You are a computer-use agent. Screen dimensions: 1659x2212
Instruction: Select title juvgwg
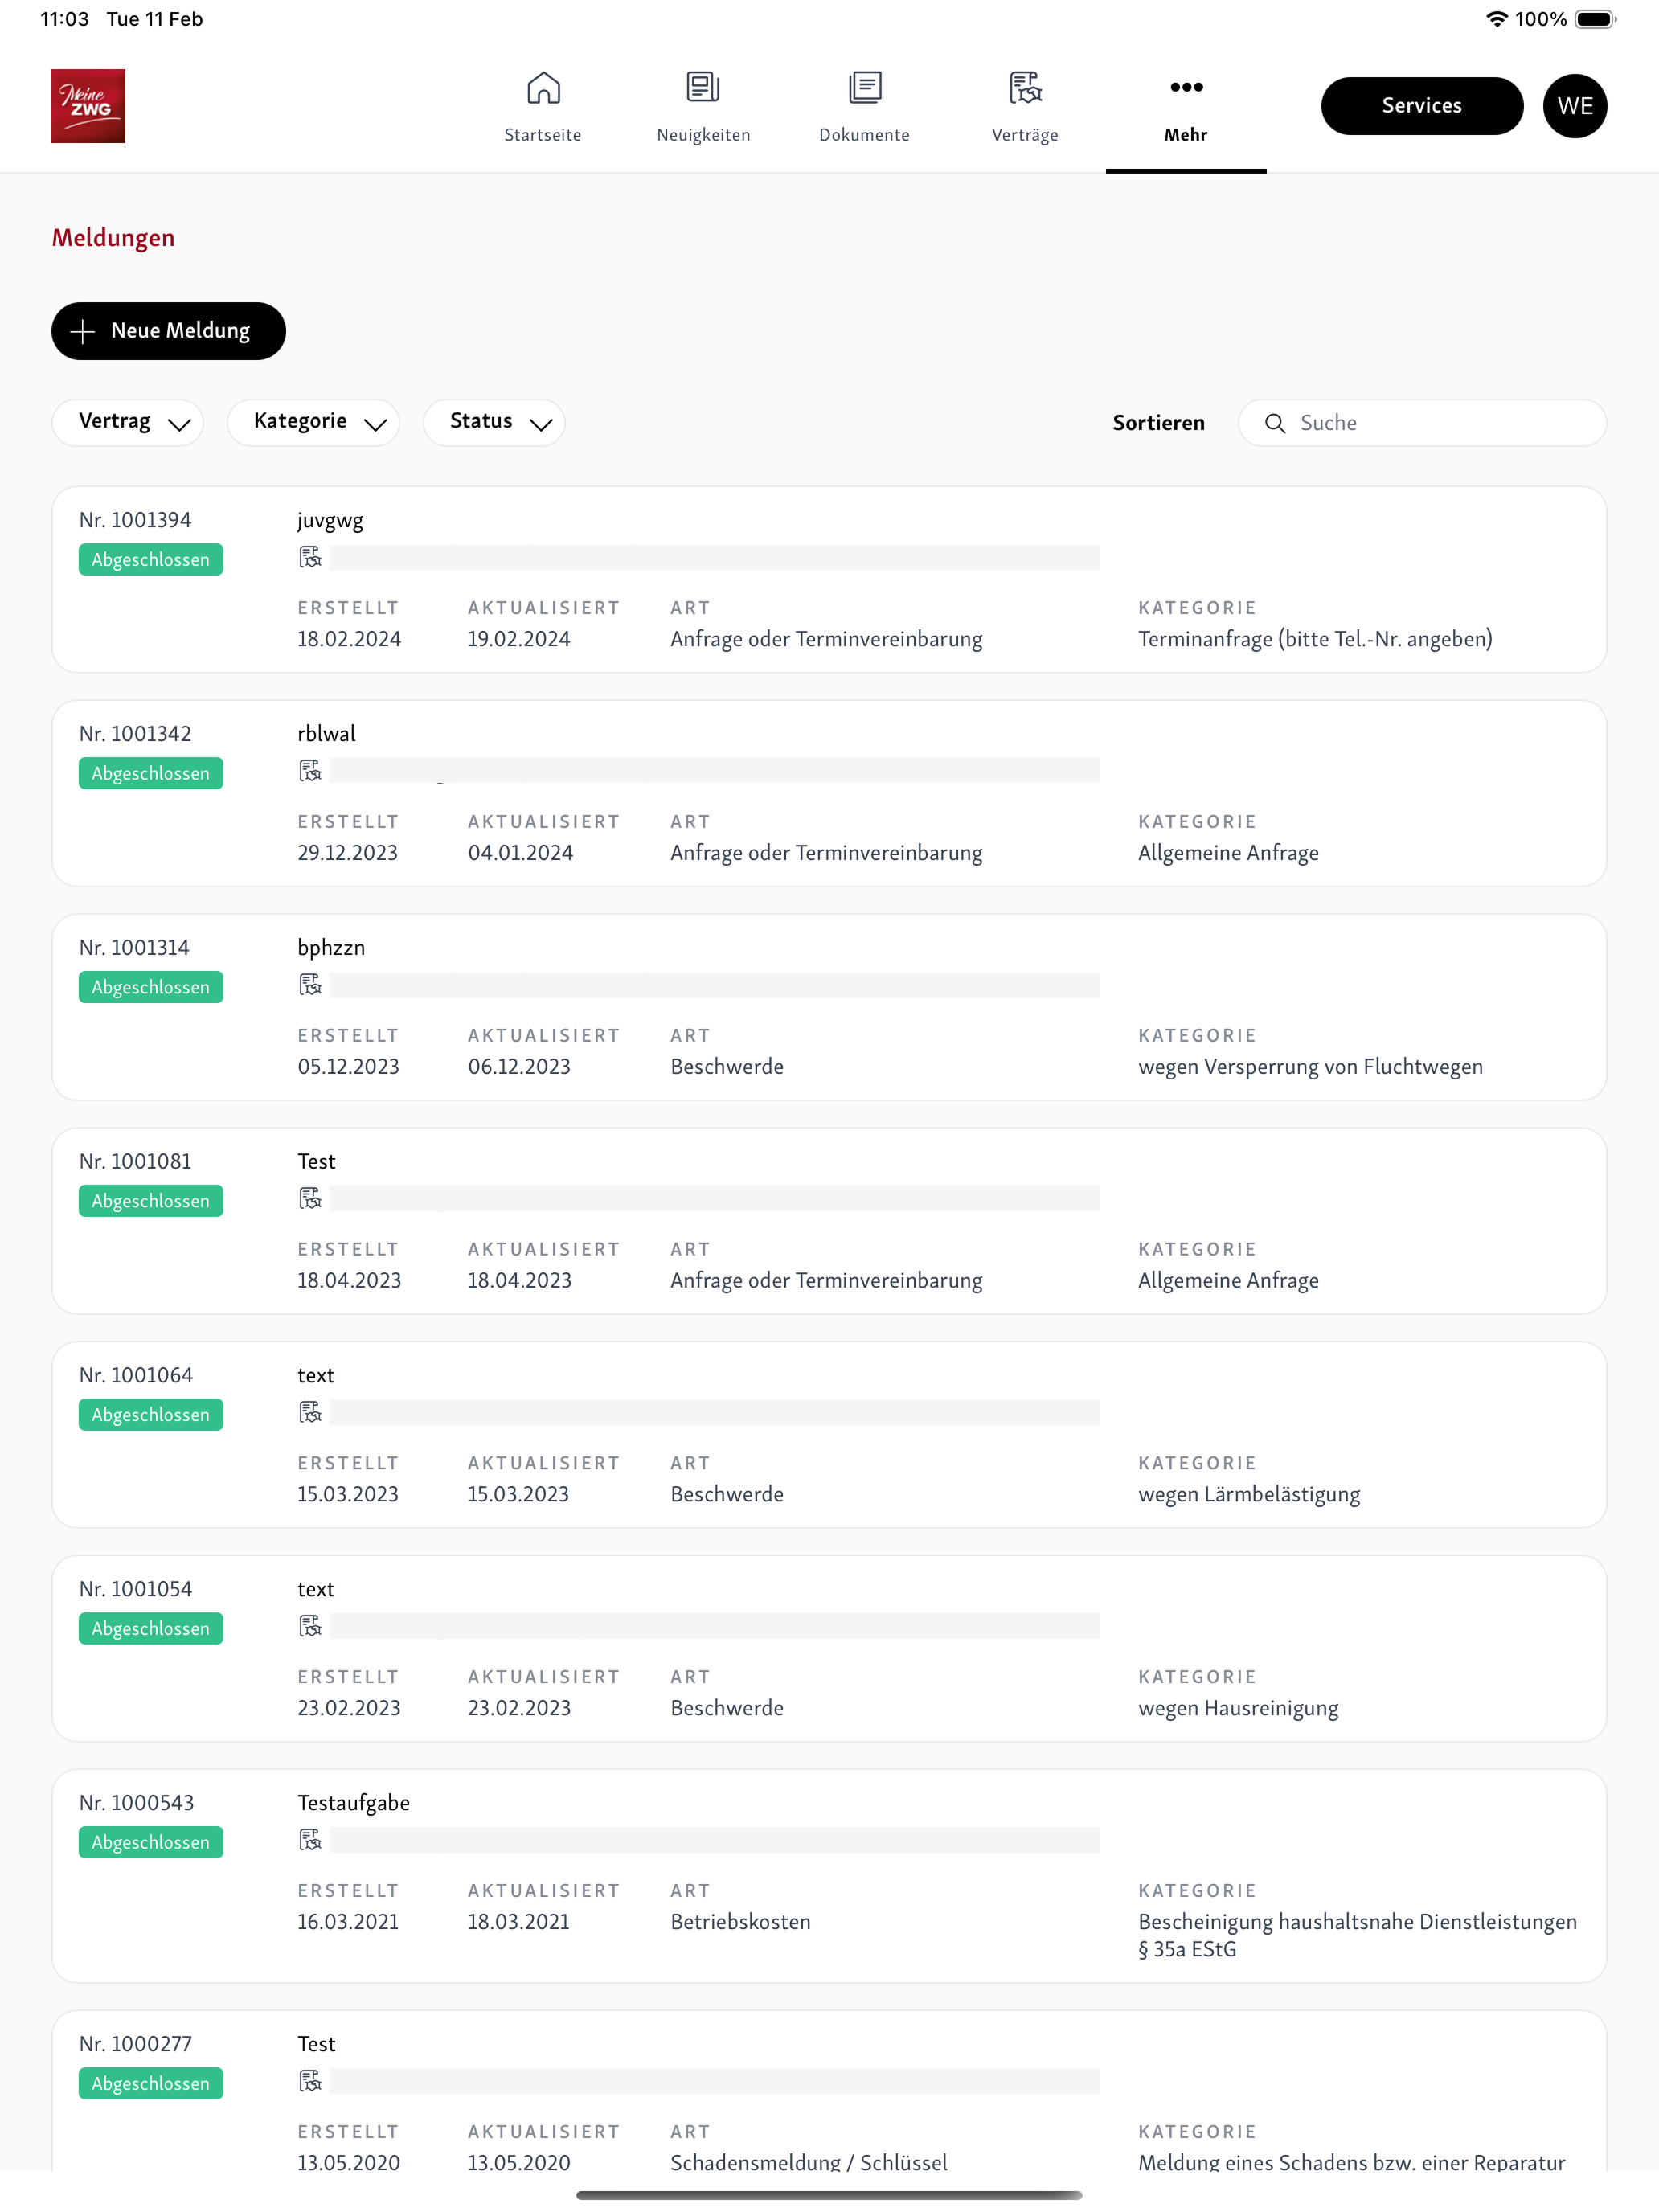330,521
